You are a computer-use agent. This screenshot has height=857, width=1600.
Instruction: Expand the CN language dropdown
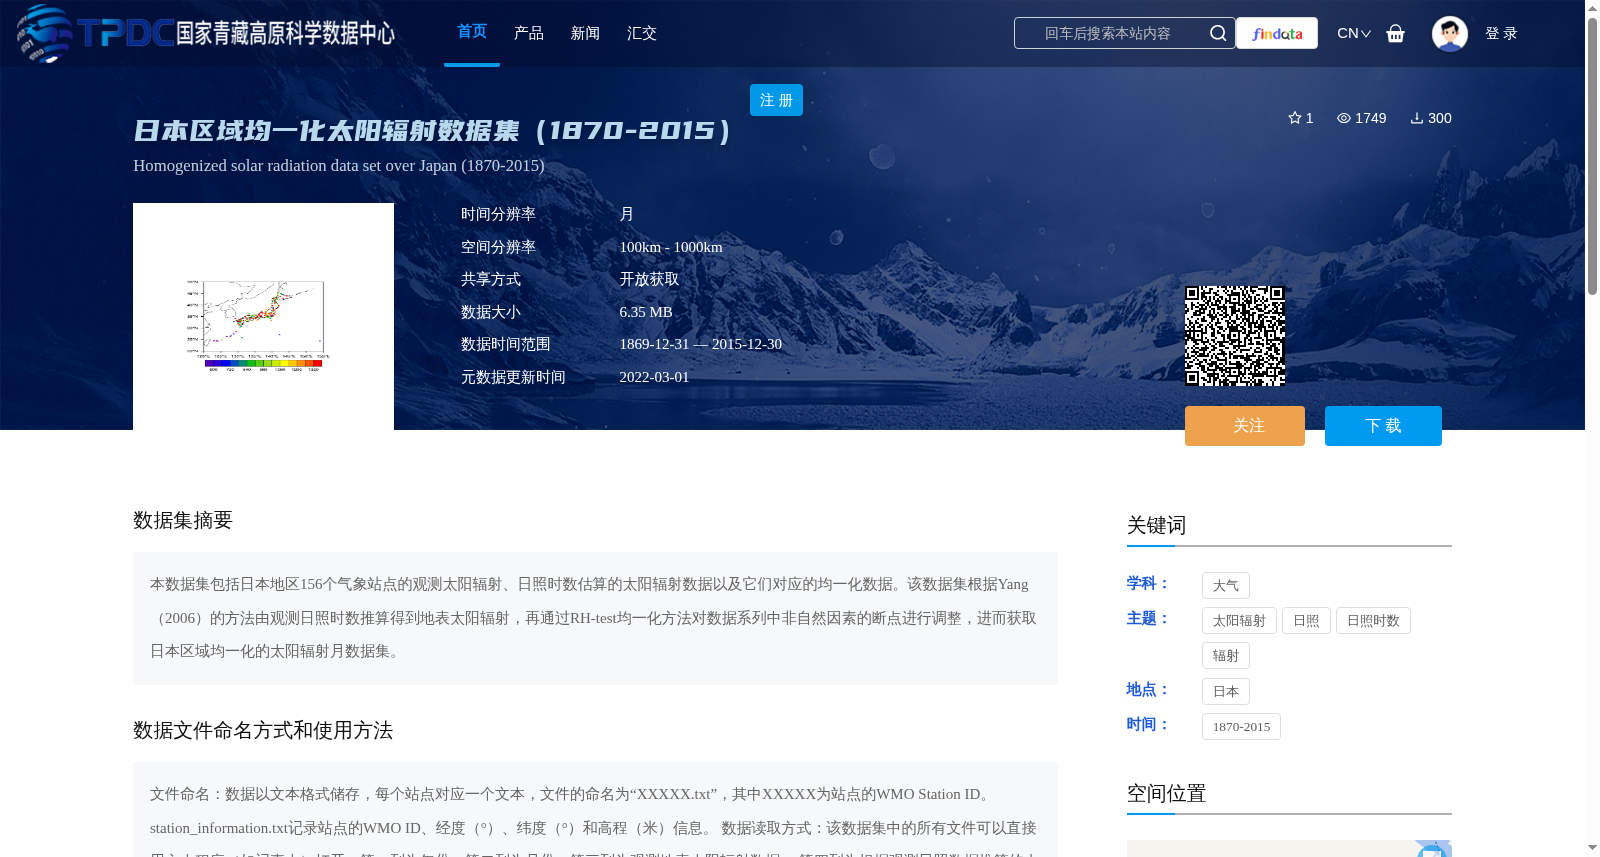1354,33
